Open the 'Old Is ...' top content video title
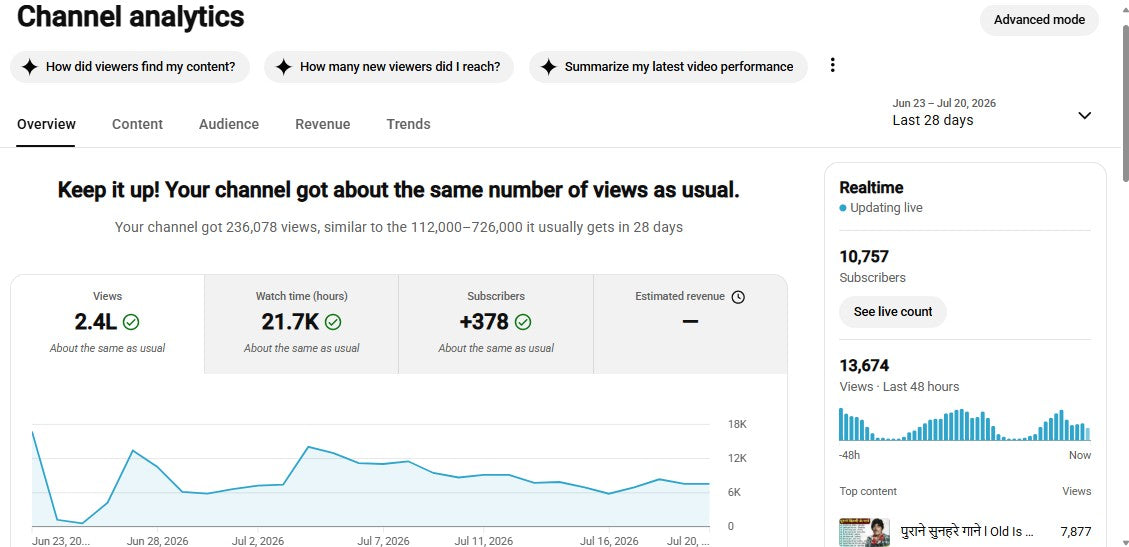Screen dimensions: 1129x547 coord(967,532)
